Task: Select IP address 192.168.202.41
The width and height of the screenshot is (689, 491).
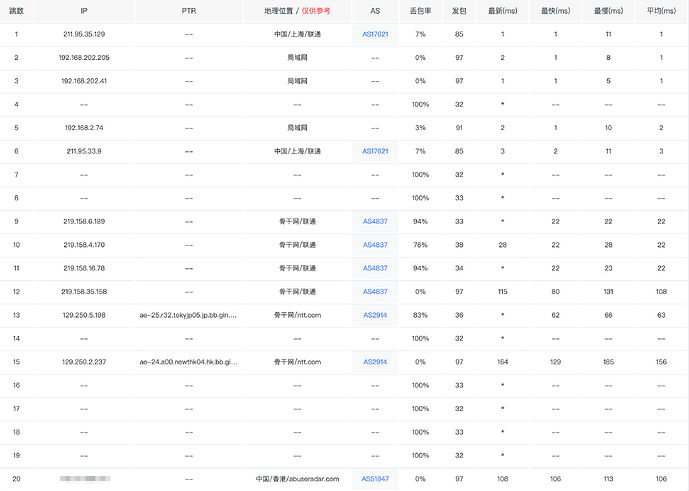Action: pos(84,81)
